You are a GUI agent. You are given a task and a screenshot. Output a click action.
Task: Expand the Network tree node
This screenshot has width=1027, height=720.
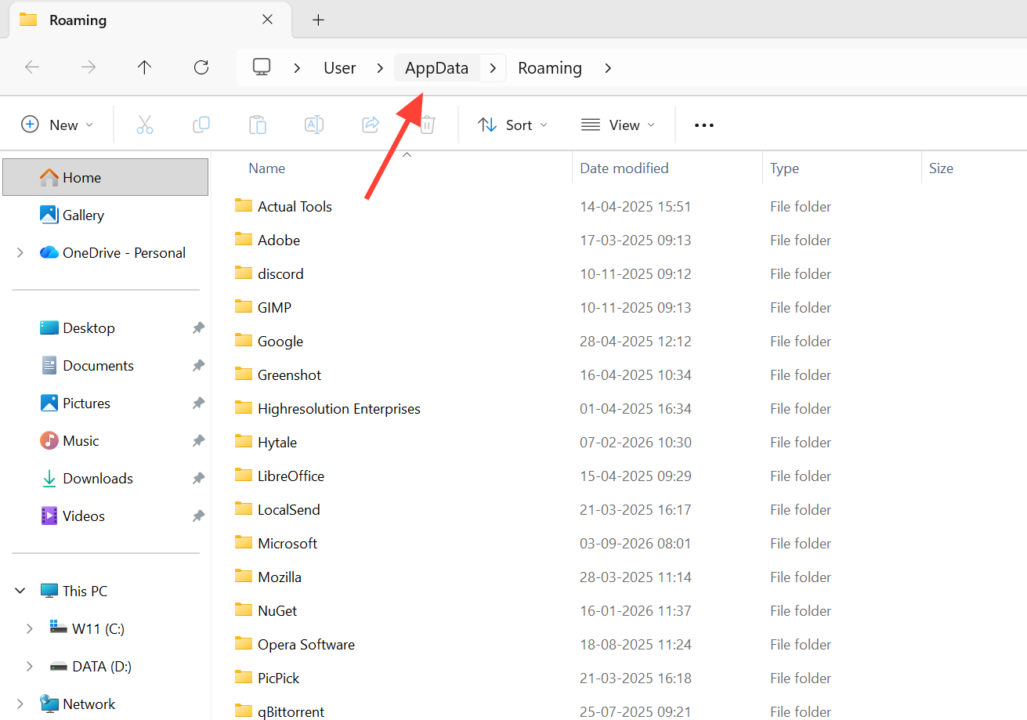pos(20,704)
